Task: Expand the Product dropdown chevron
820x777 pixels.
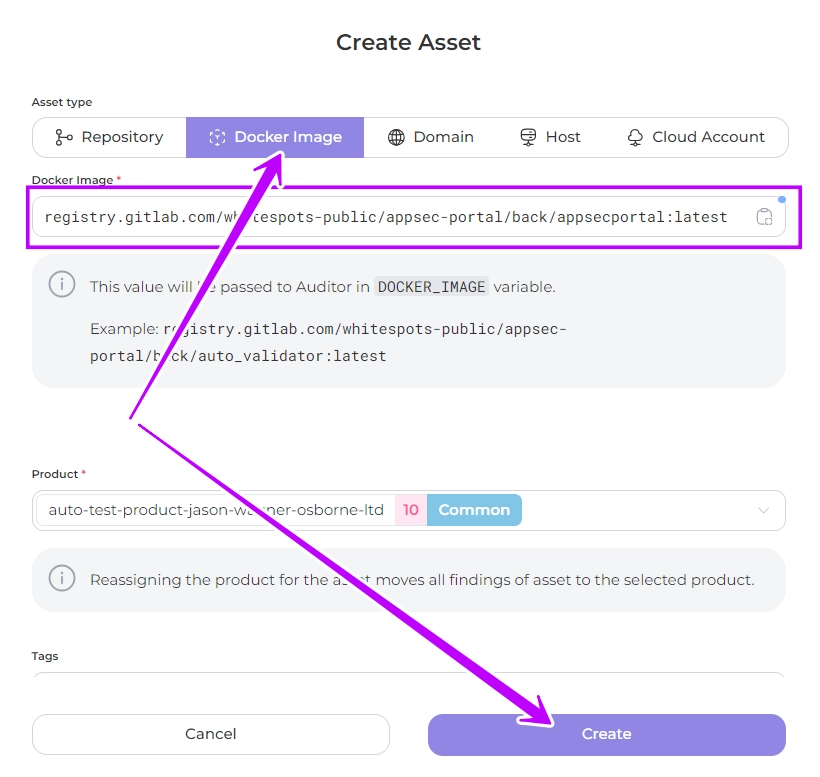Action: pyautogui.click(x=764, y=510)
